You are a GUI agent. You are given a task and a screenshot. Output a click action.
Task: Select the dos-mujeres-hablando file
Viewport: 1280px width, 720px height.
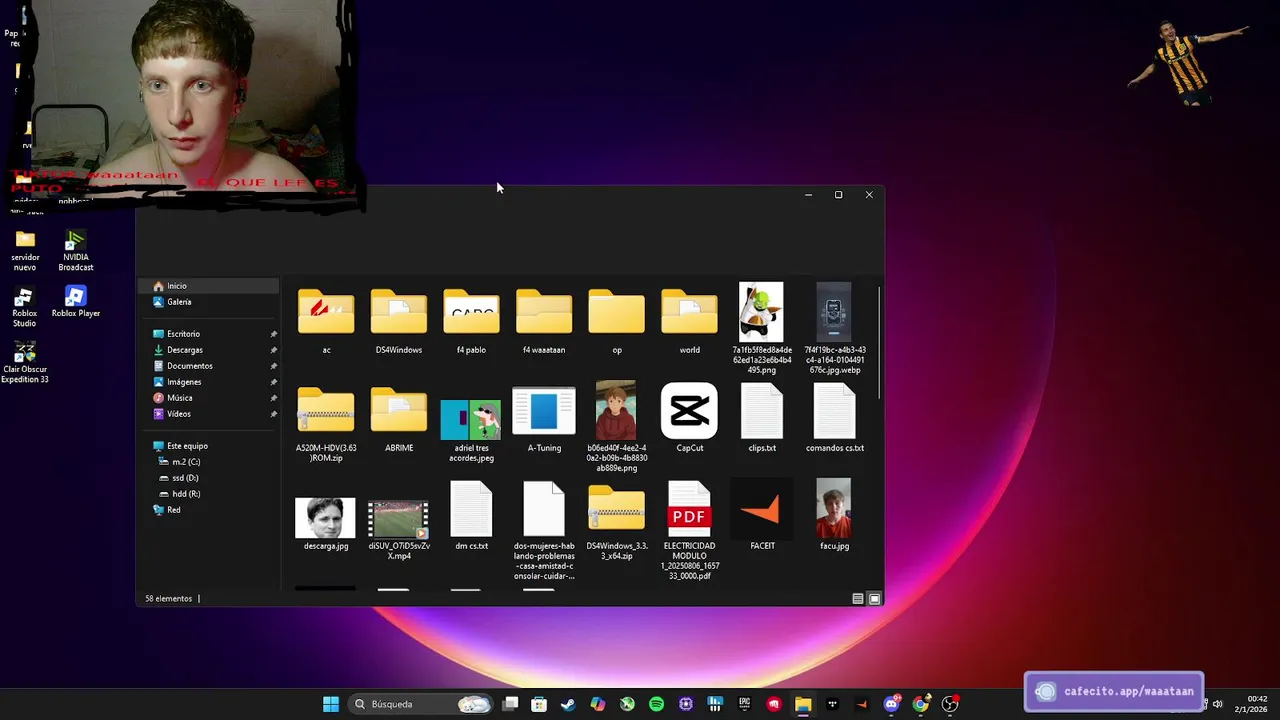[x=544, y=531]
